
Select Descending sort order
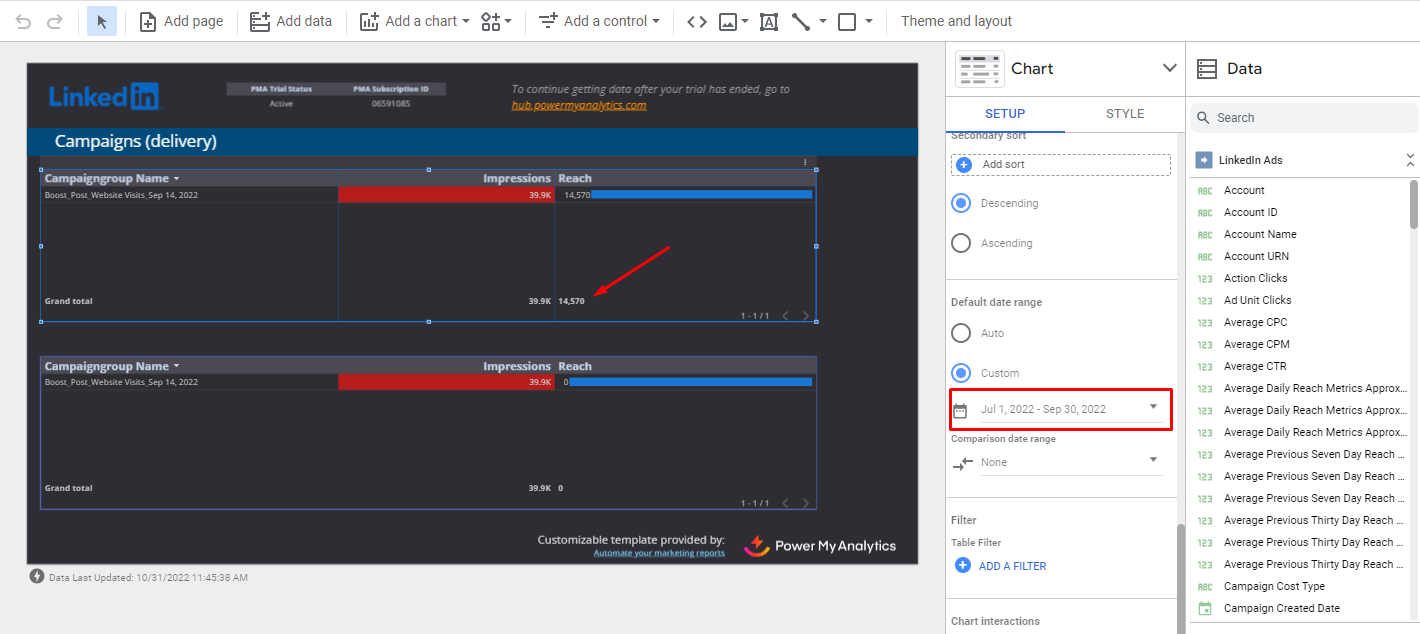[961, 203]
